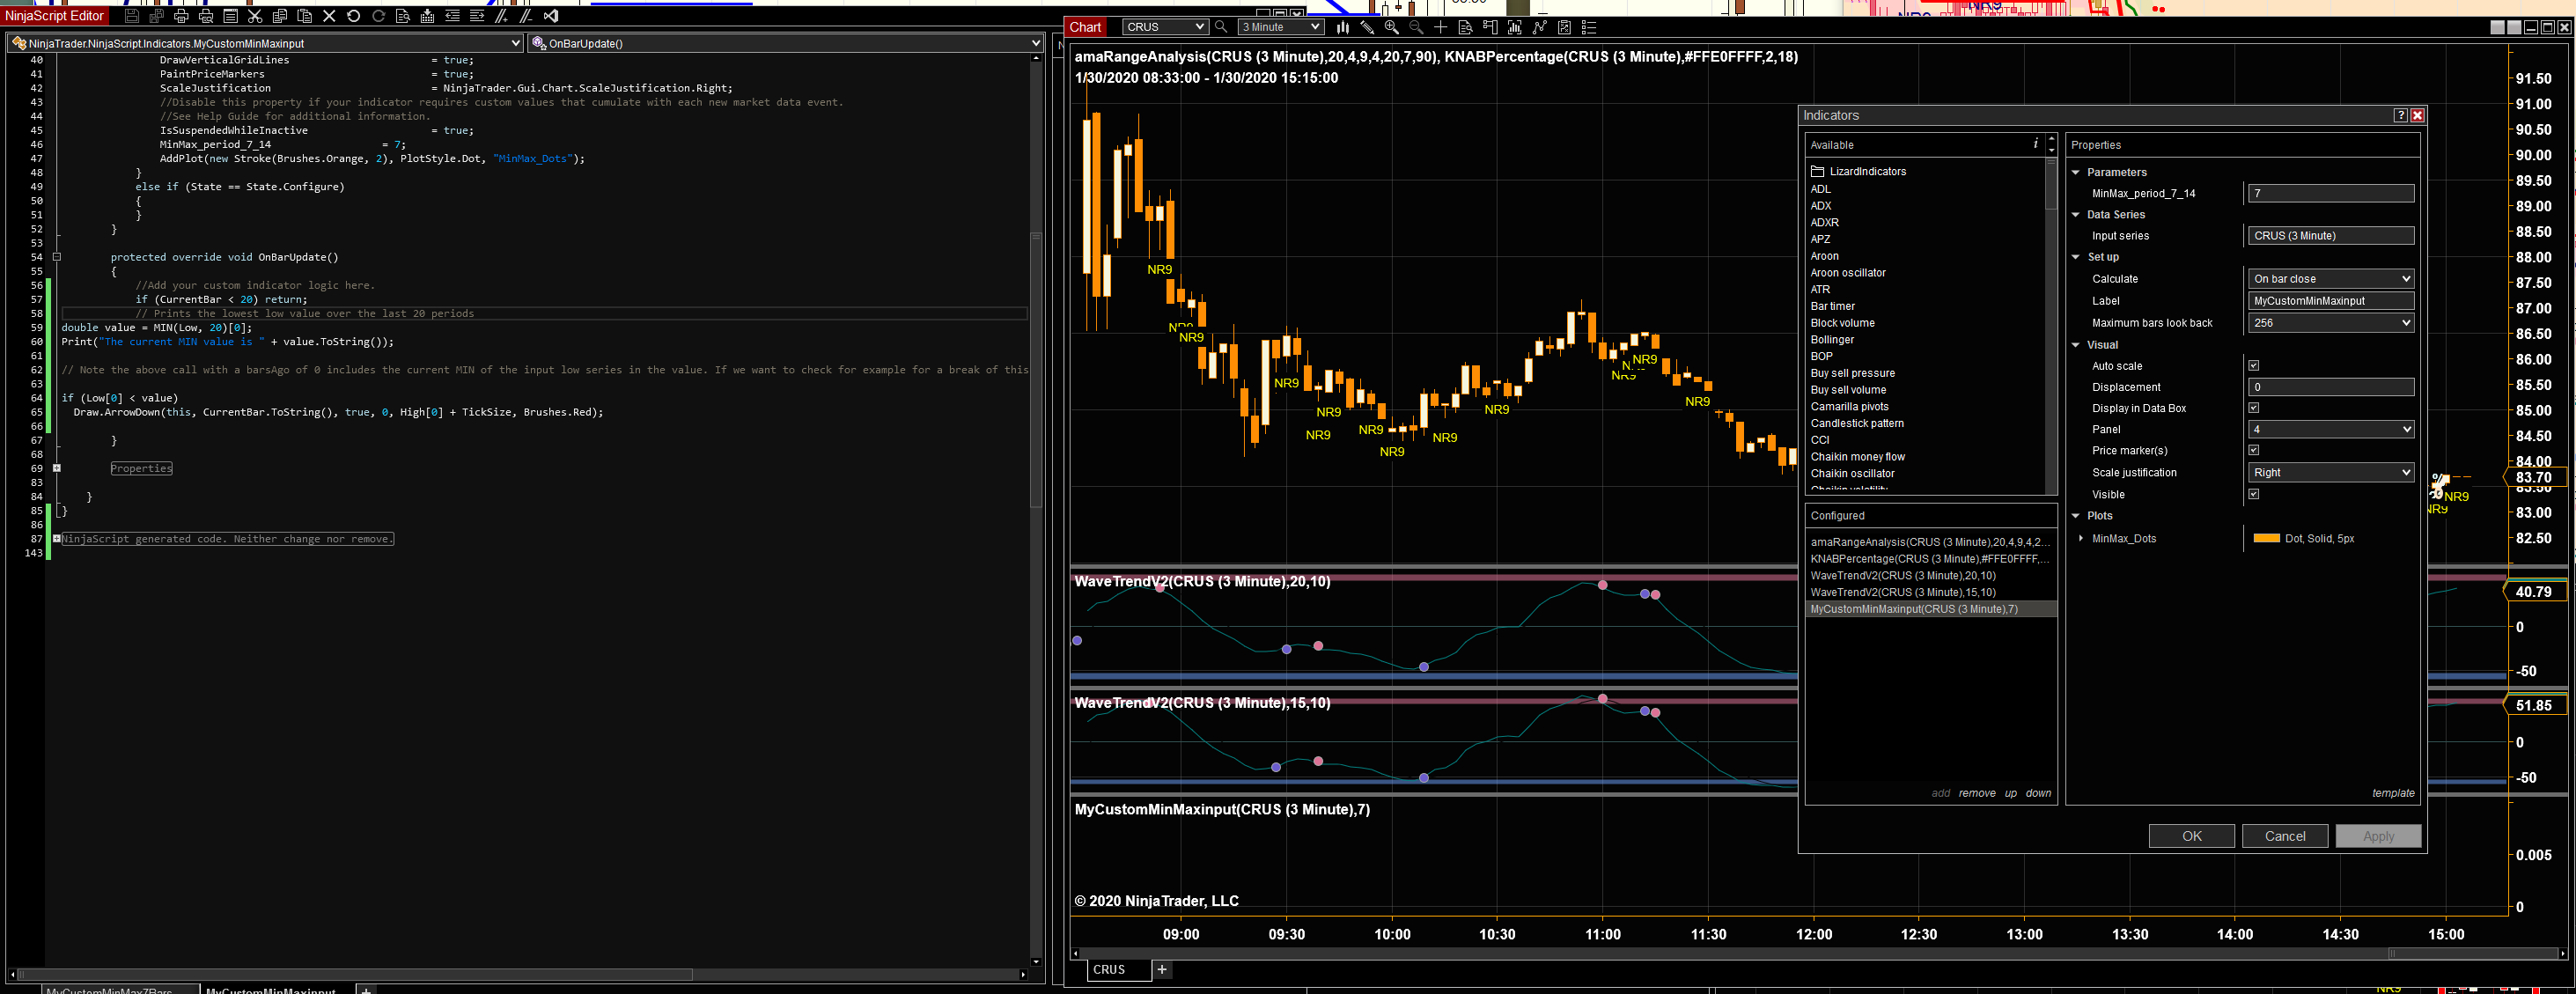Screen dimensions: 2576x994
Task: Click the Zoom In magnifier on chart toolbar
Action: click(x=1391, y=27)
